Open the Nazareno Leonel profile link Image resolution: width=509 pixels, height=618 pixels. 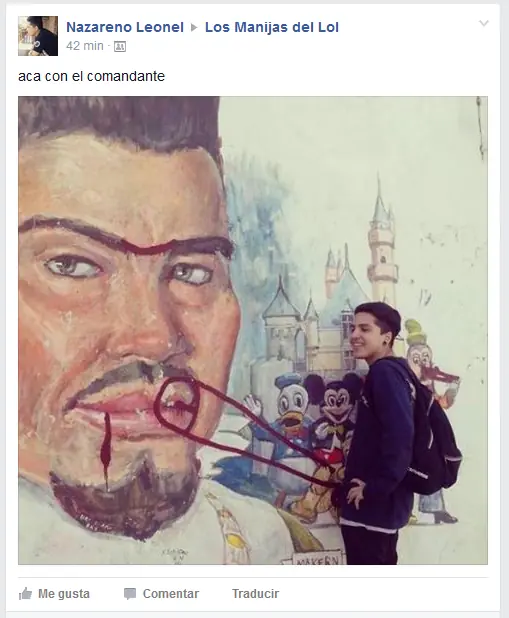pos(125,27)
